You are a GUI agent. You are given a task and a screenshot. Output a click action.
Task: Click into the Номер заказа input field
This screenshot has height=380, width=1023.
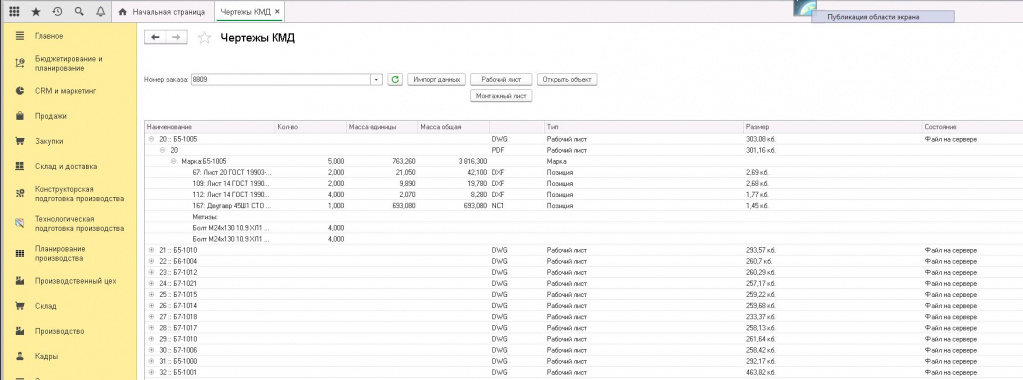281,80
